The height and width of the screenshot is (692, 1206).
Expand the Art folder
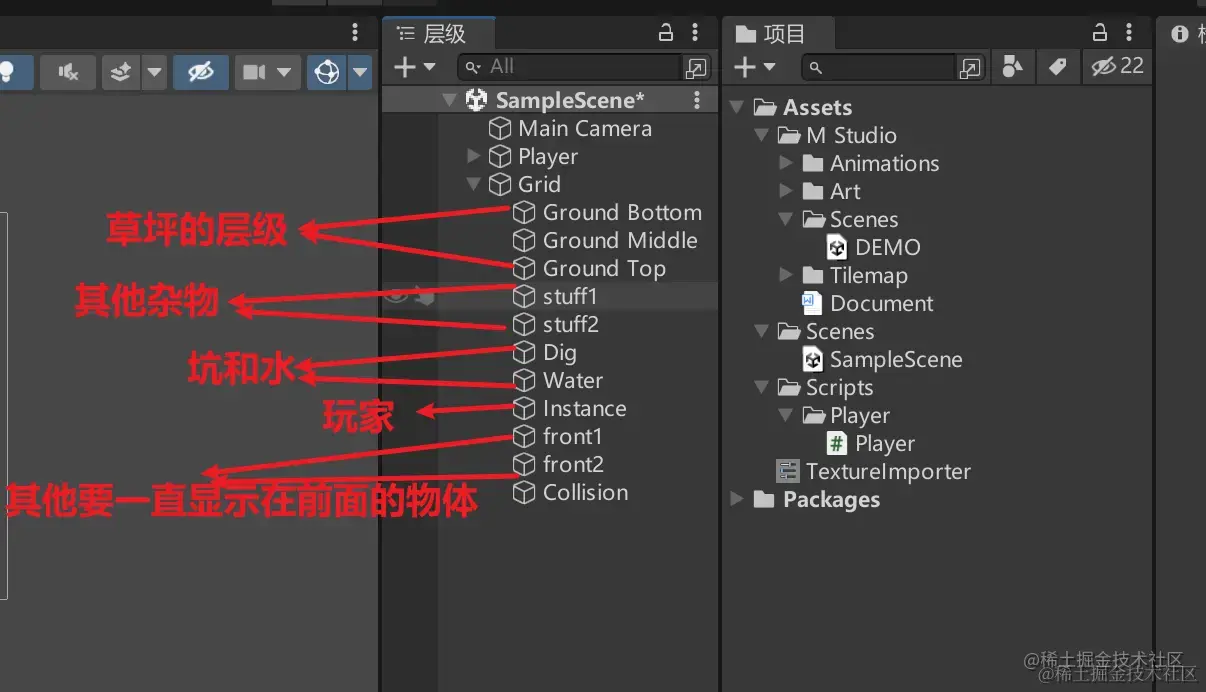[786, 190]
